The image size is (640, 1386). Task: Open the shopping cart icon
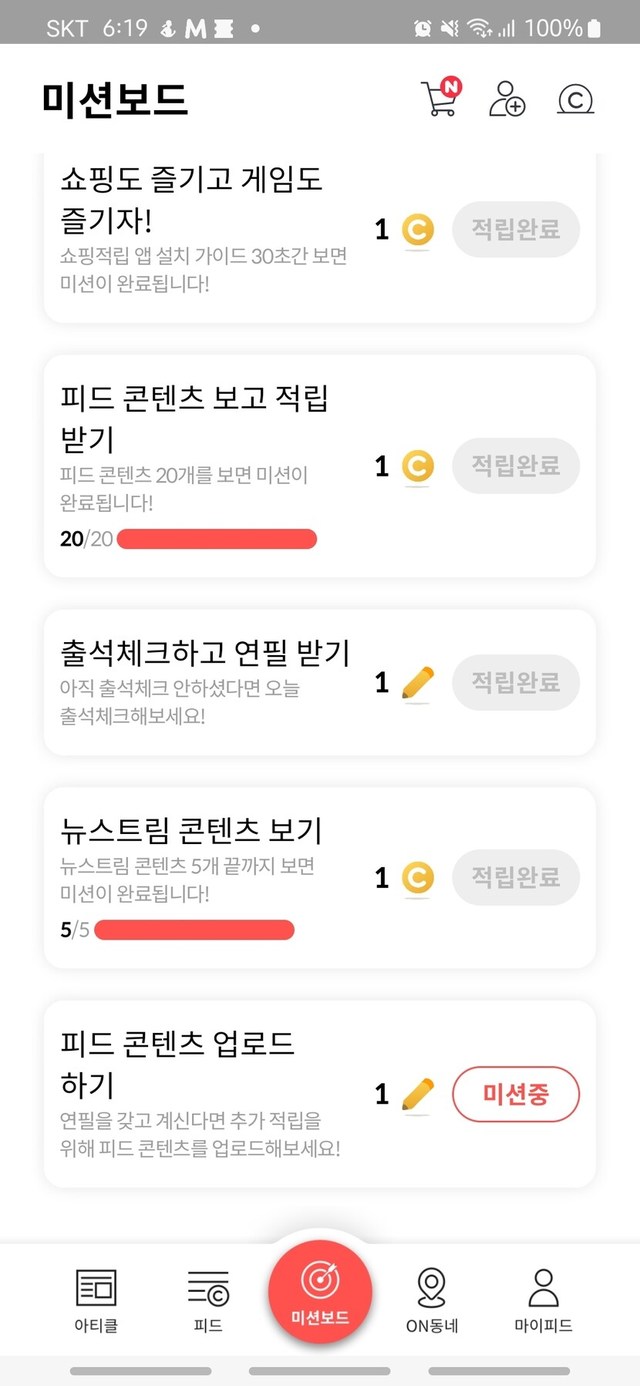[439, 98]
